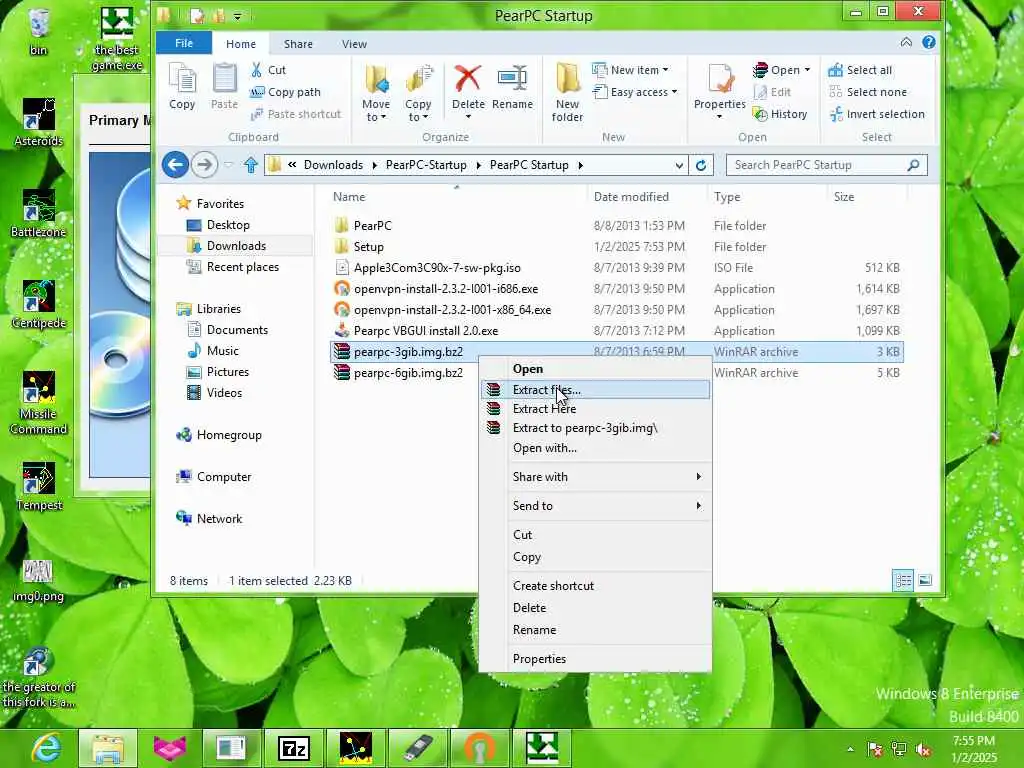Select Apple3Com3C90x-7-sw-pkg.iso file

tap(616, 268)
